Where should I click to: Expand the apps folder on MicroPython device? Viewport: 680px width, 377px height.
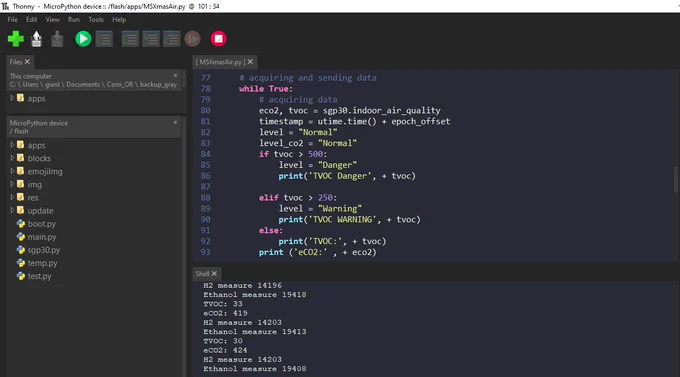[x=12, y=145]
